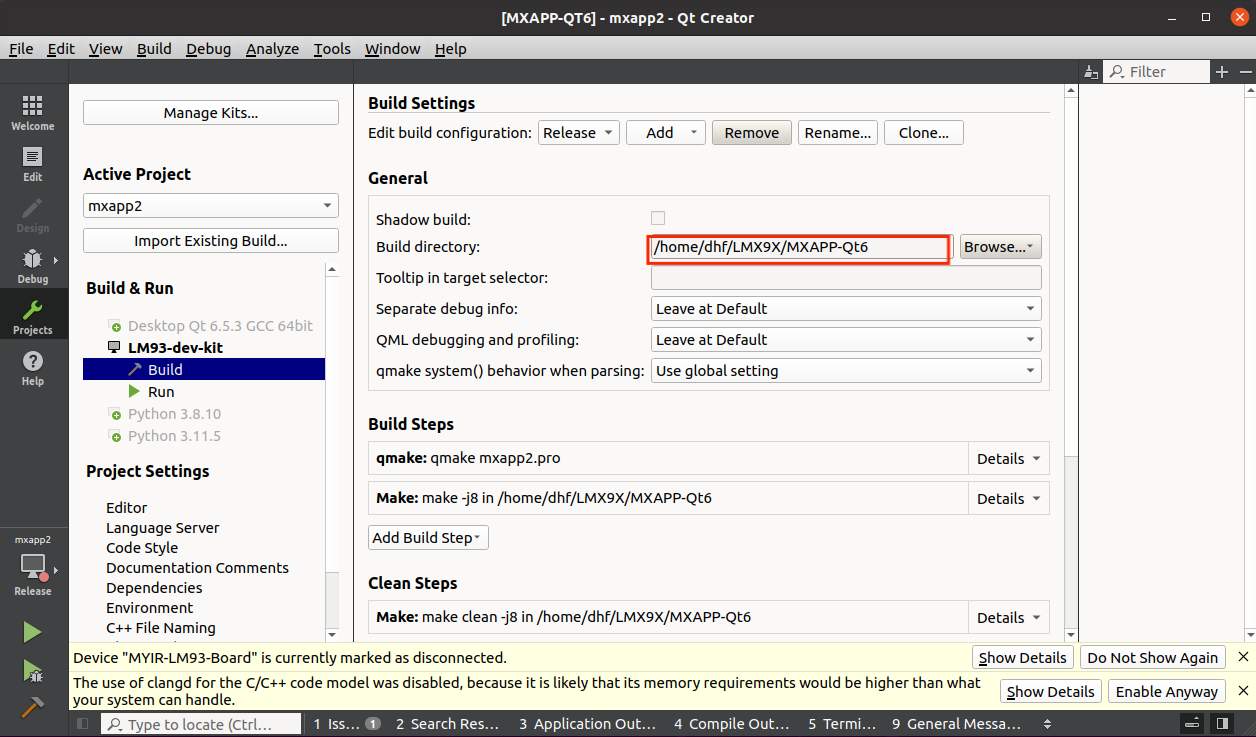Open Debug mode in sidebar
The height and width of the screenshot is (737, 1256).
point(32,266)
